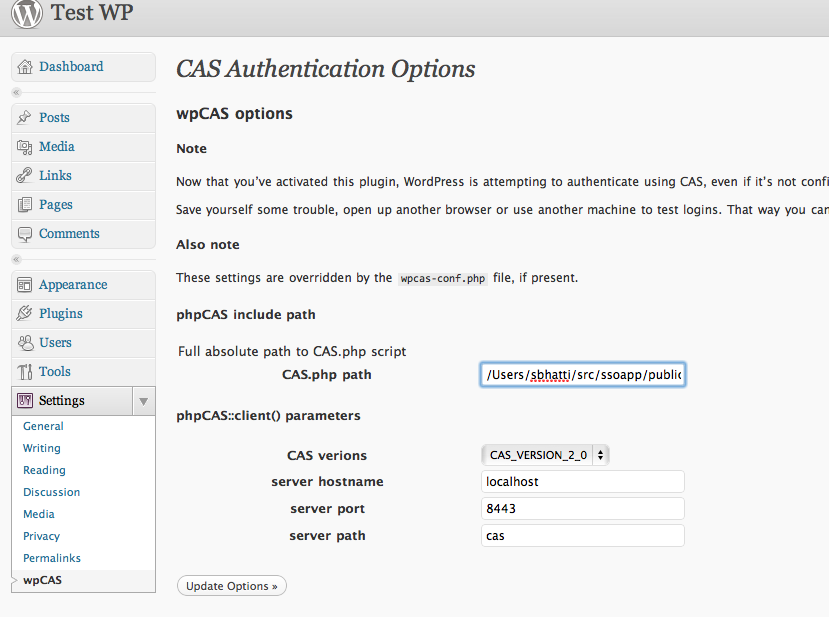
Task: Open the Settings menu label
Action: pyautogui.click(x=61, y=401)
